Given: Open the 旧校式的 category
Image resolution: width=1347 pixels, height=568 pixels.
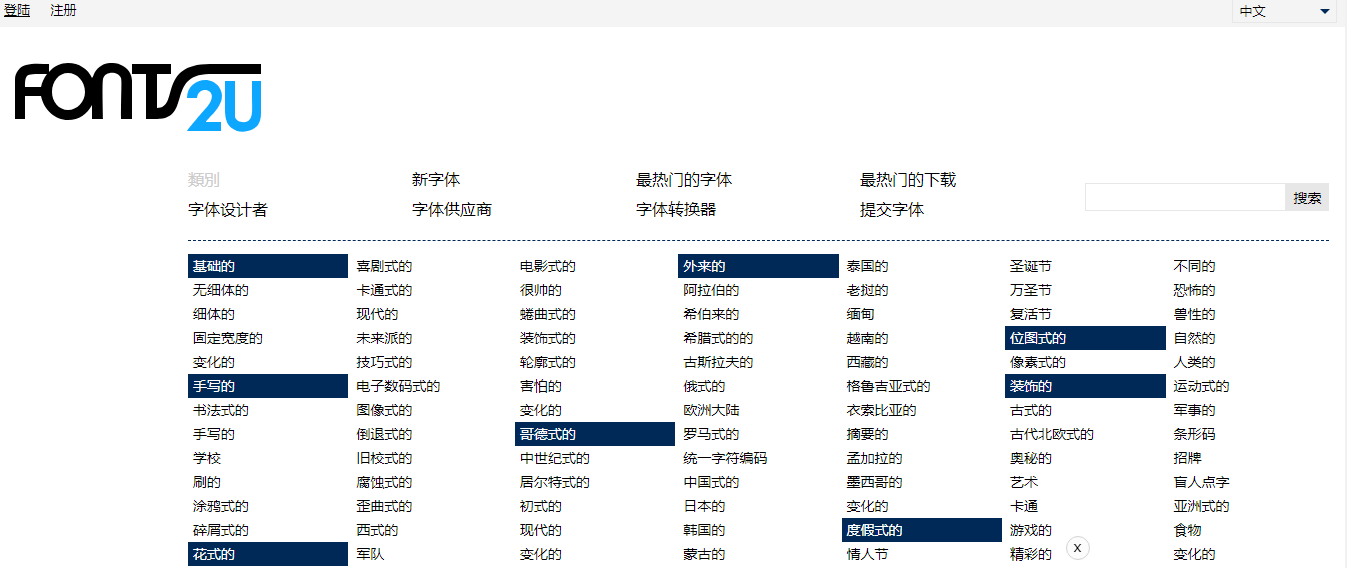Looking at the screenshot, I should pyautogui.click(x=384, y=458).
